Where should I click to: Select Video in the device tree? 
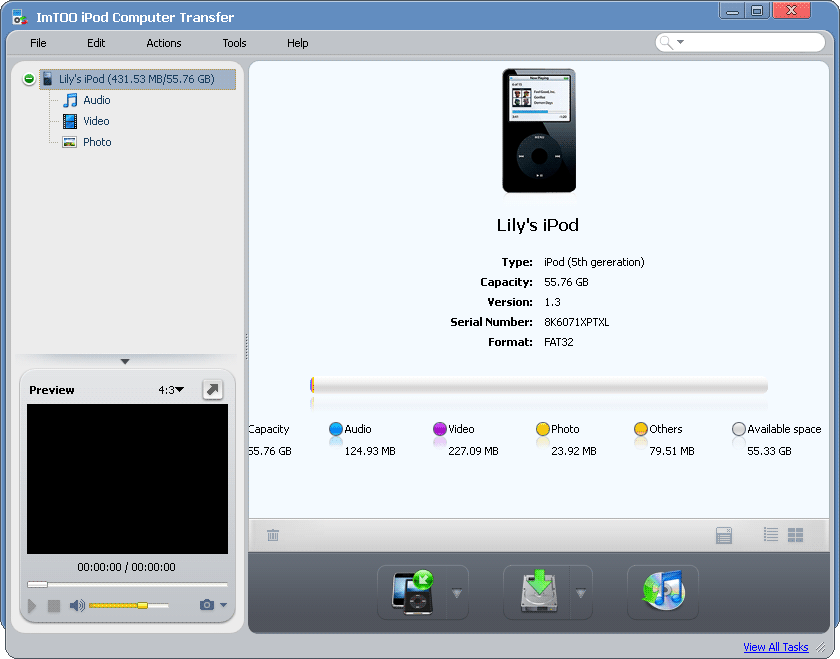(x=96, y=121)
